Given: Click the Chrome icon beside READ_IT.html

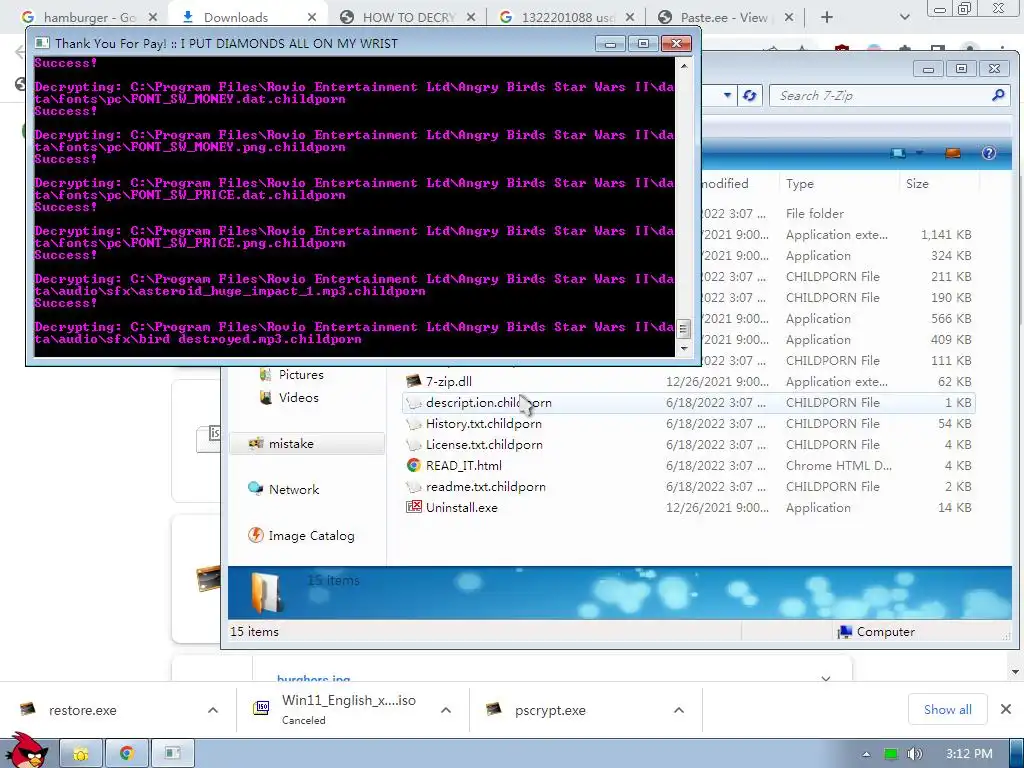Looking at the screenshot, I should point(413,465).
